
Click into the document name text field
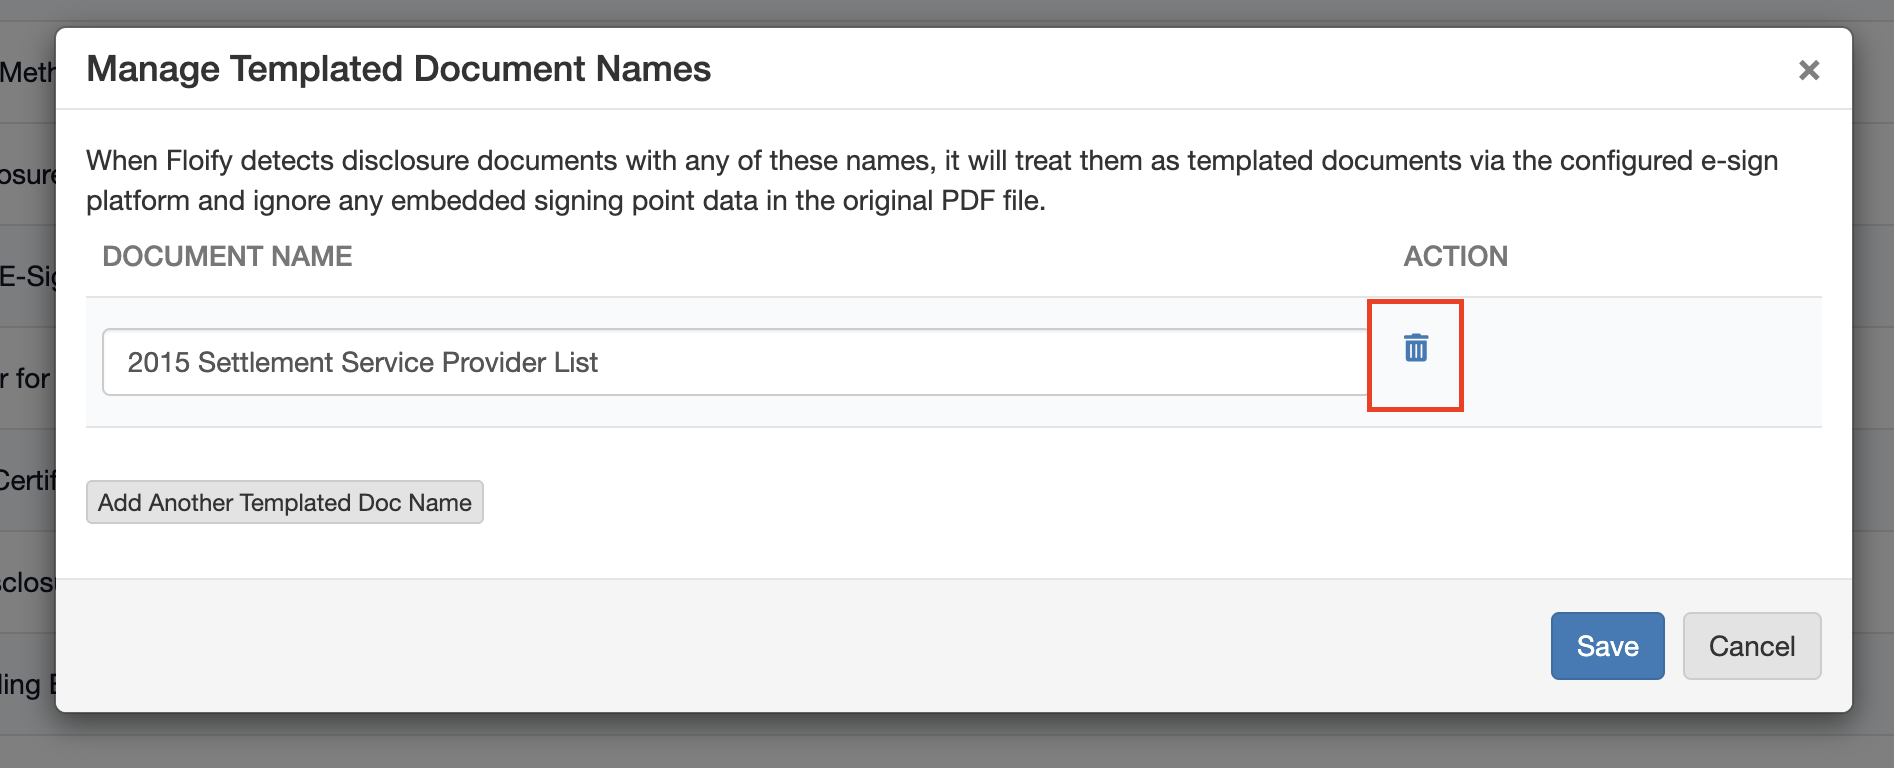(x=735, y=362)
